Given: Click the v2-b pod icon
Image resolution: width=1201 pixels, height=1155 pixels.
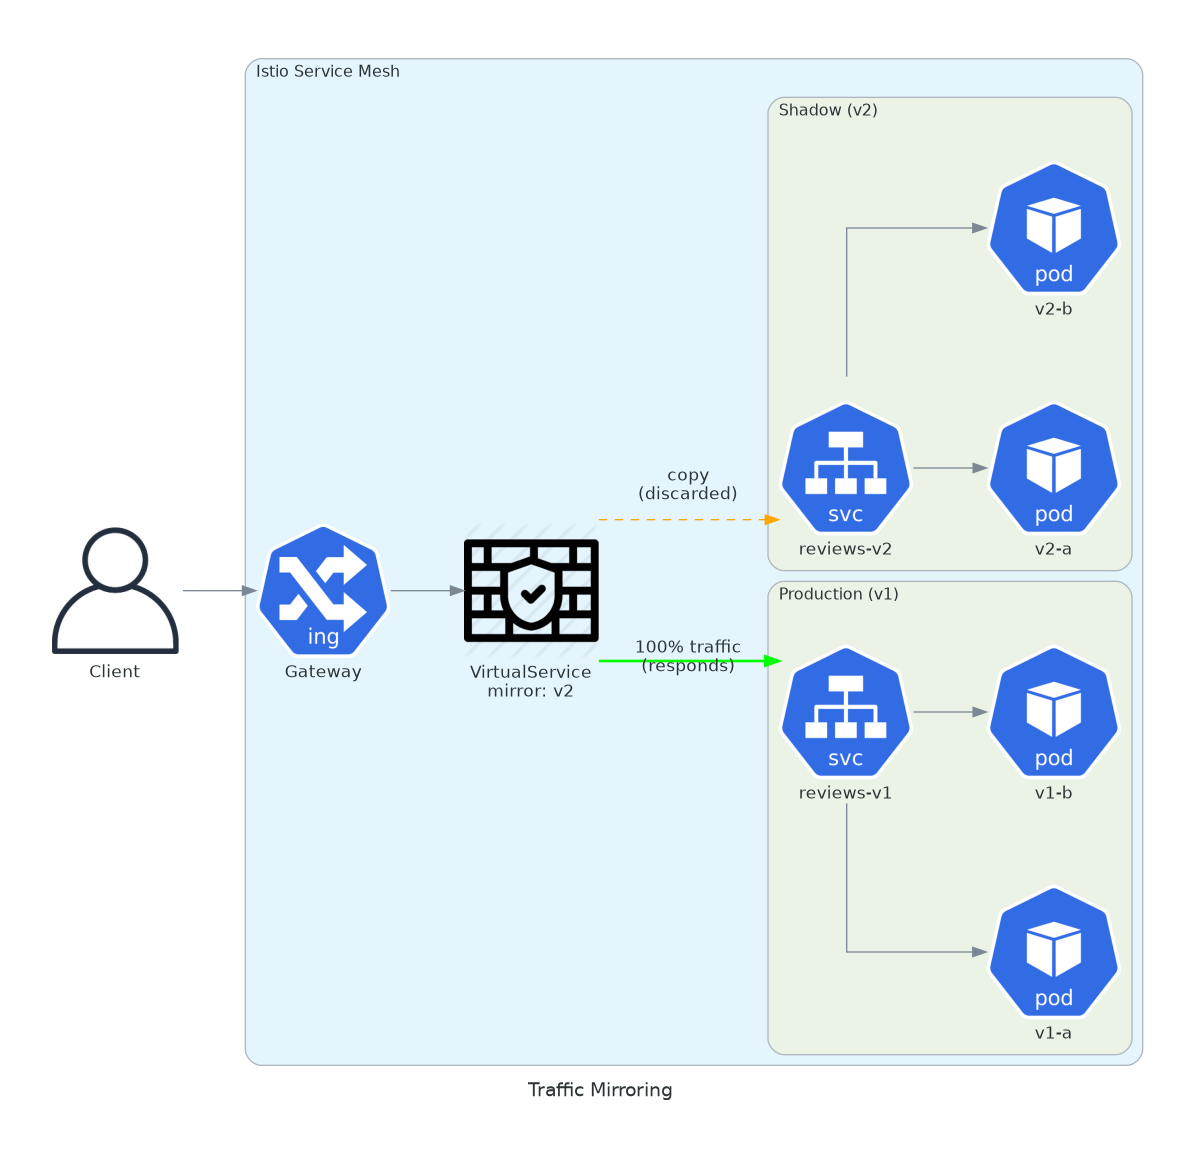Looking at the screenshot, I should [1053, 228].
